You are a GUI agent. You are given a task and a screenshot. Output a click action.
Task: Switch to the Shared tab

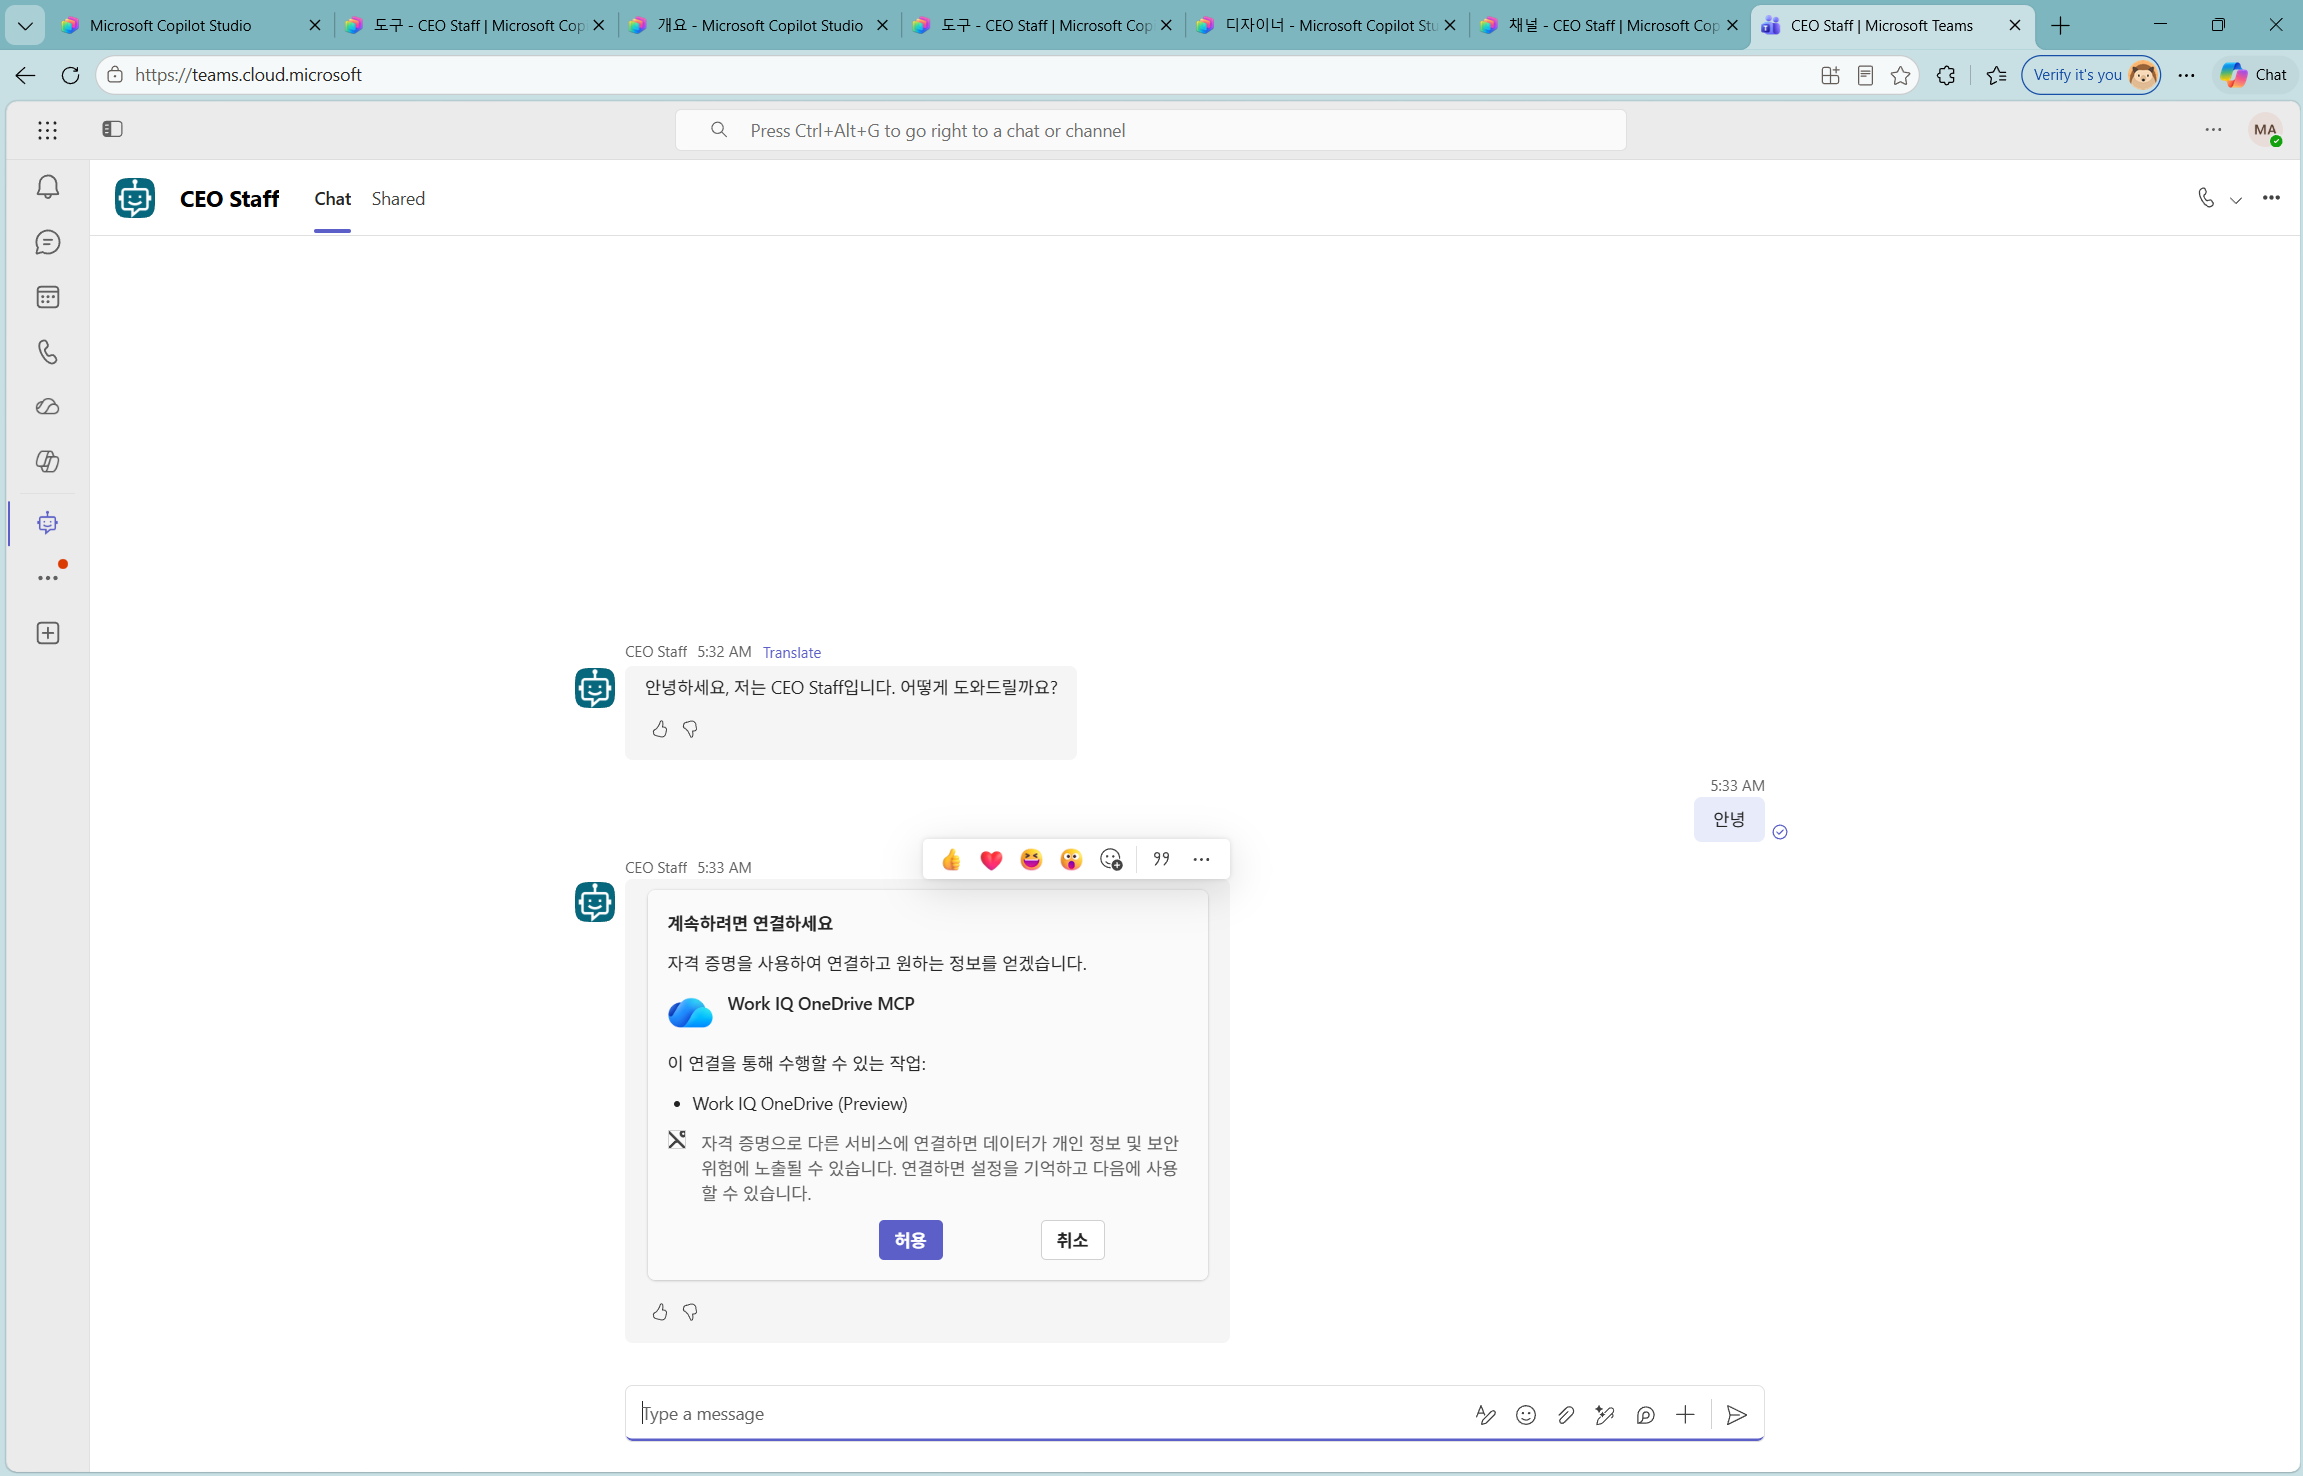(398, 199)
